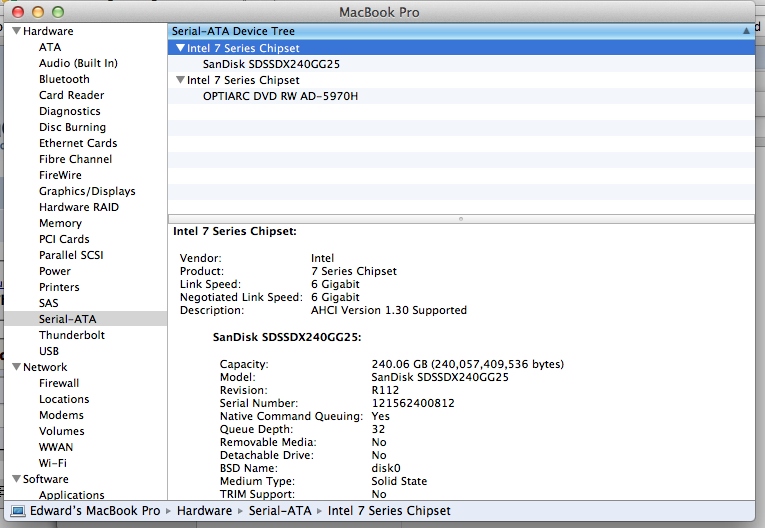Open Thunderbolt hardware section

(x=72, y=335)
